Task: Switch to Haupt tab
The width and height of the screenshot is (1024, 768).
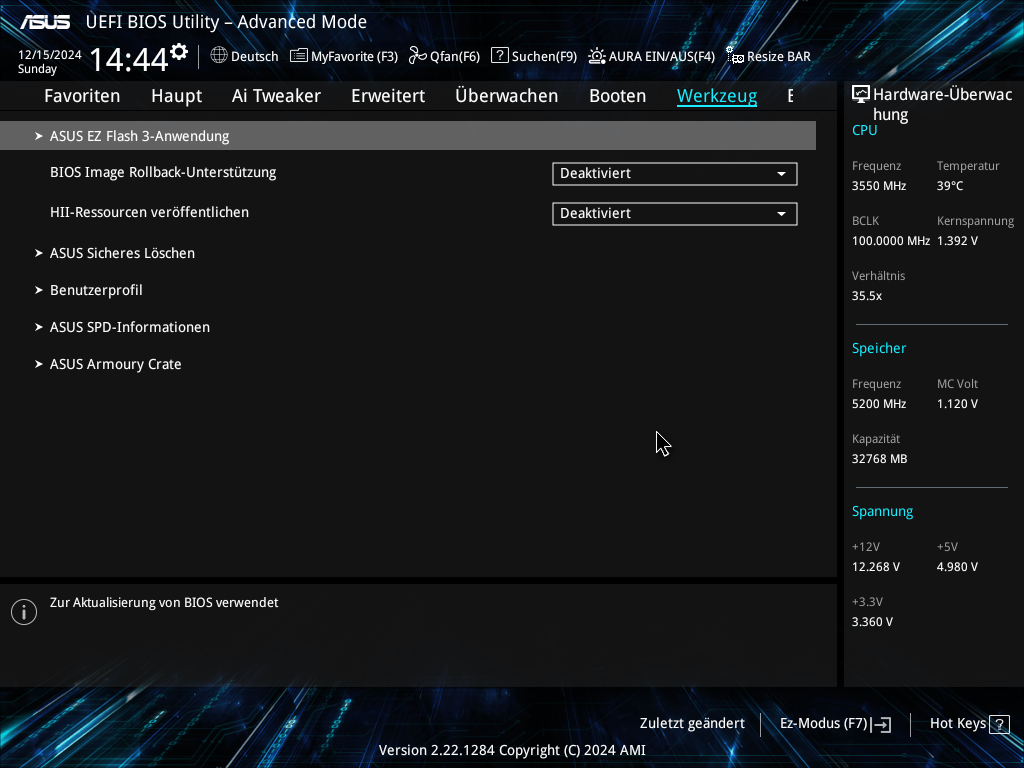Action: pyautogui.click(x=176, y=96)
